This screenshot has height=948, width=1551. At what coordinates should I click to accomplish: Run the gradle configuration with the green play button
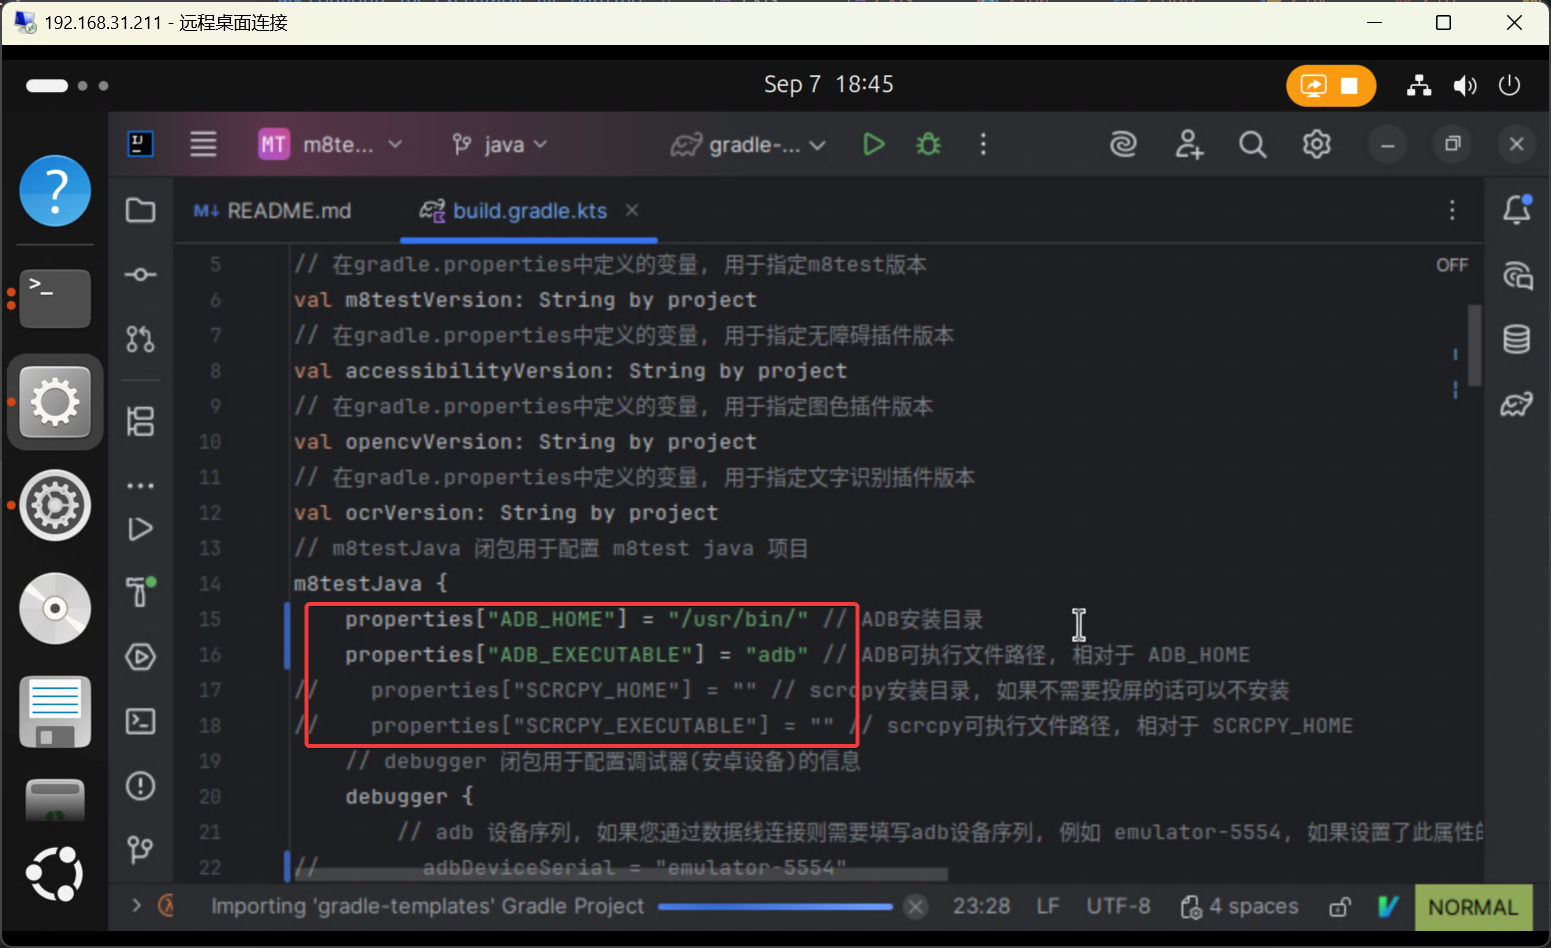tap(873, 145)
